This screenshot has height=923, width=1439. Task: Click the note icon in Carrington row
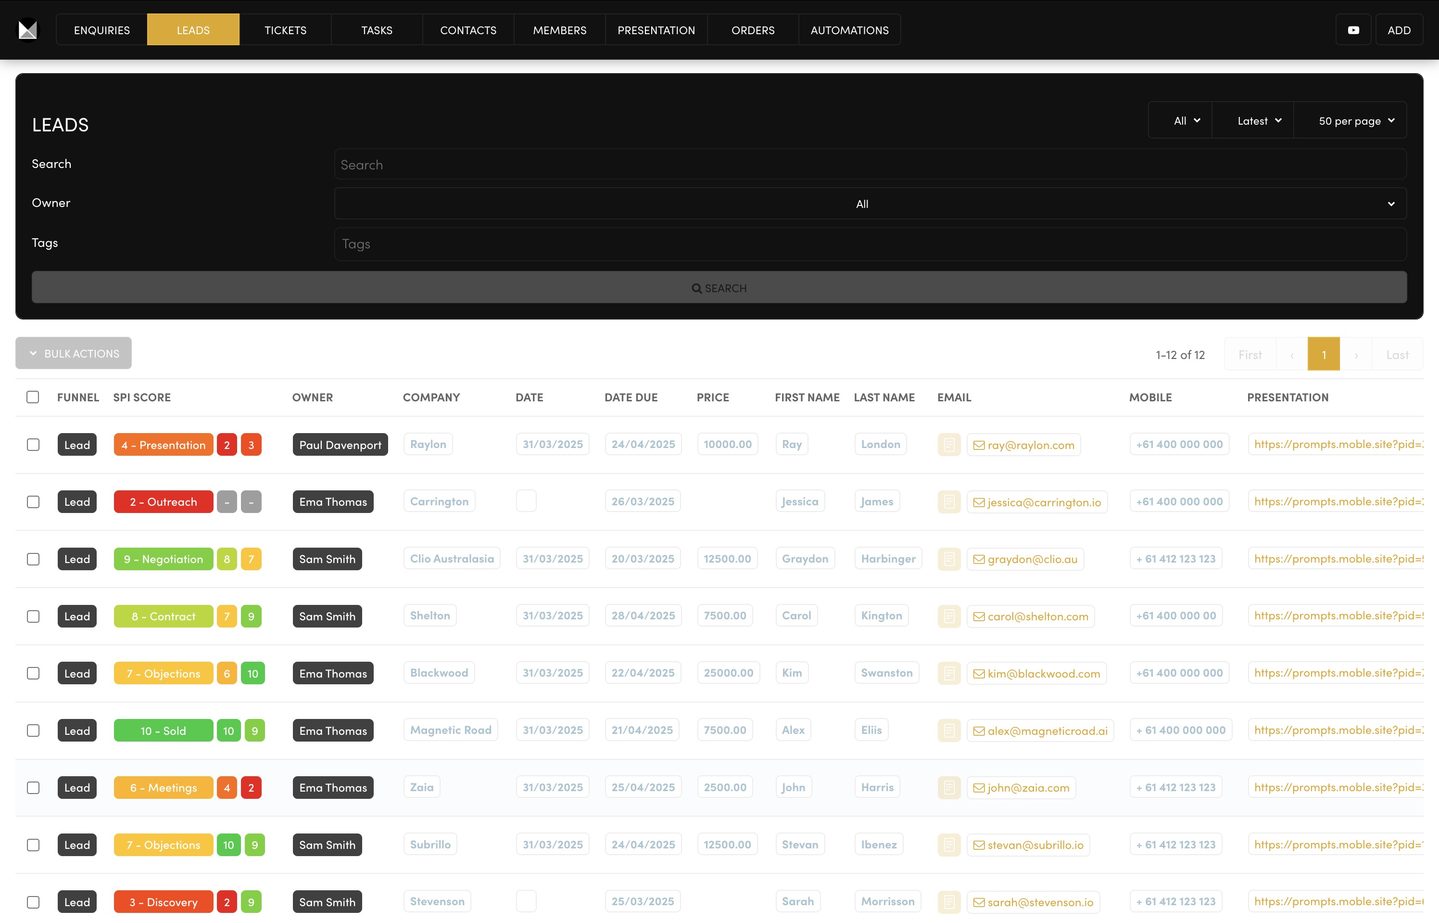(949, 502)
